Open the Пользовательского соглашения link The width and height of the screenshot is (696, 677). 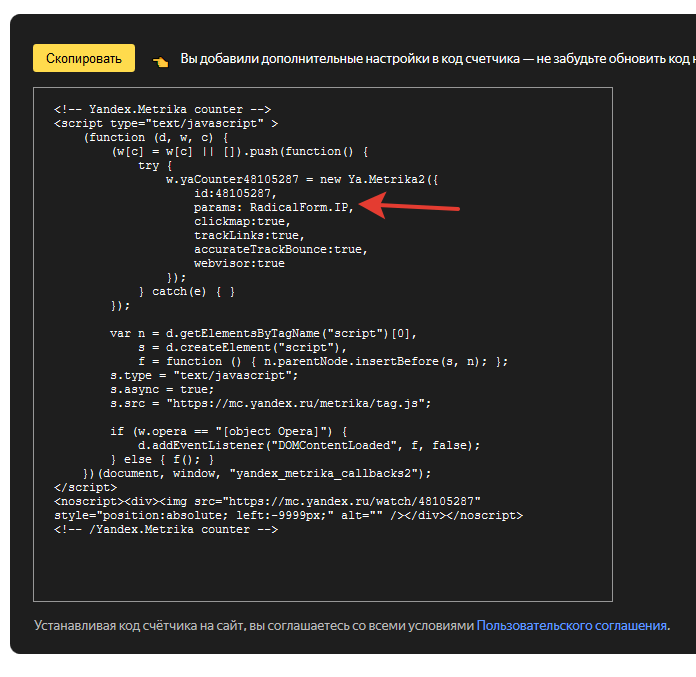pyautogui.click(x=571, y=626)
